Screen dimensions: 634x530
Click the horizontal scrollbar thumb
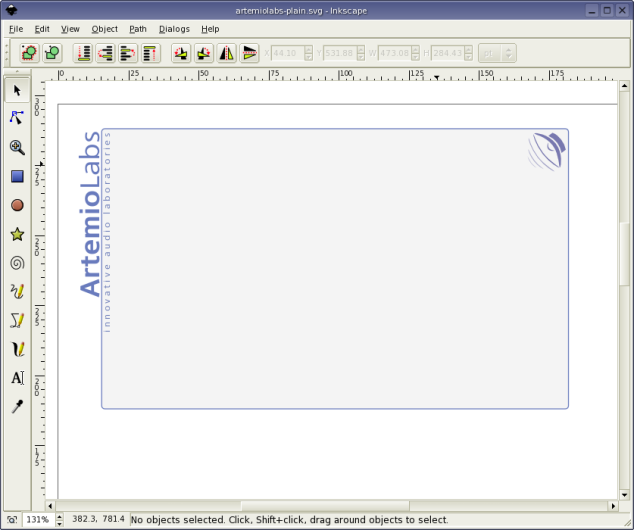pos(325,506)
